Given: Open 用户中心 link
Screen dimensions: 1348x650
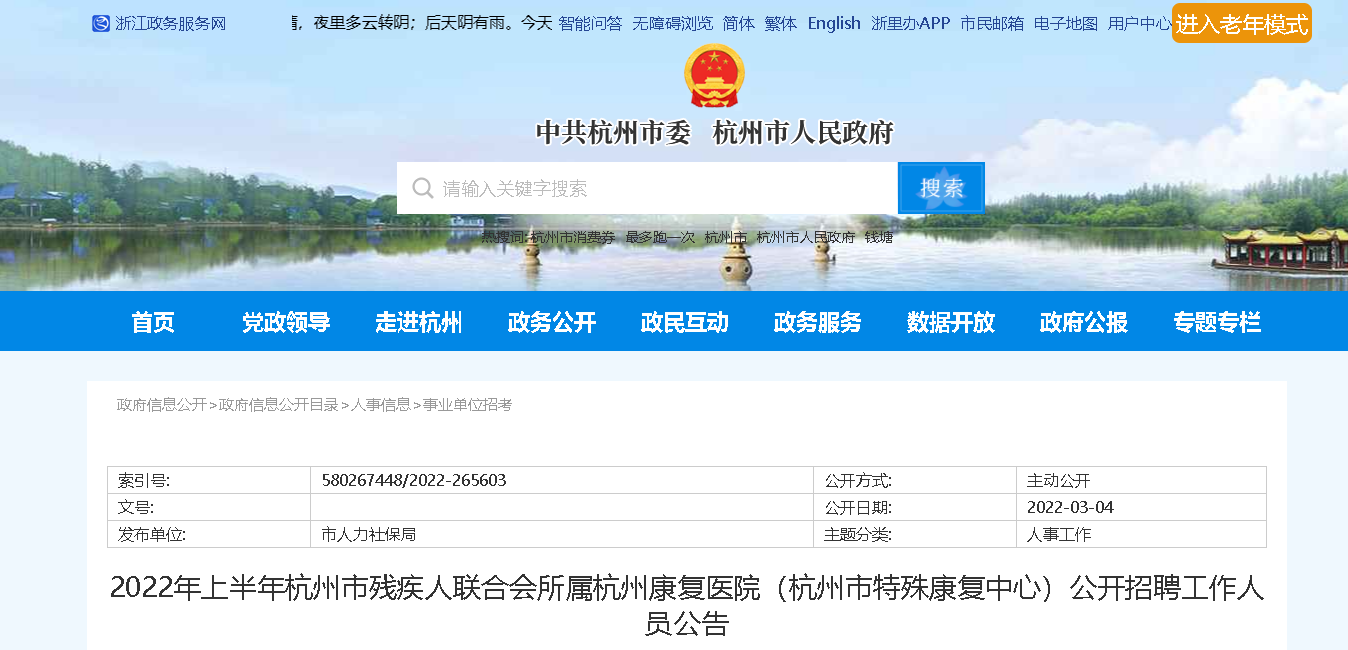Looking at the screenshot, I should (1140, 23).
